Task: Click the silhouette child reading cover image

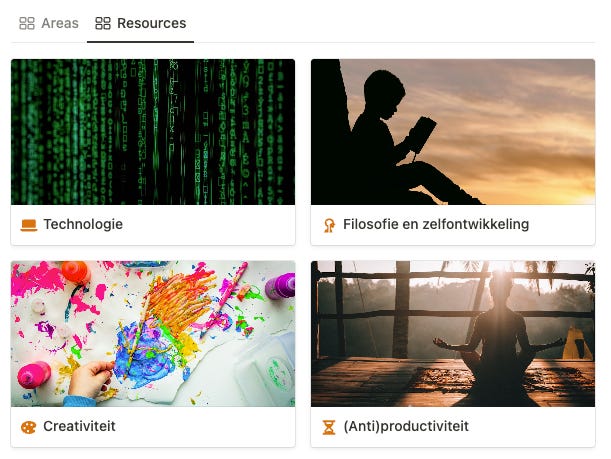Action: click(x=453, y=132)
